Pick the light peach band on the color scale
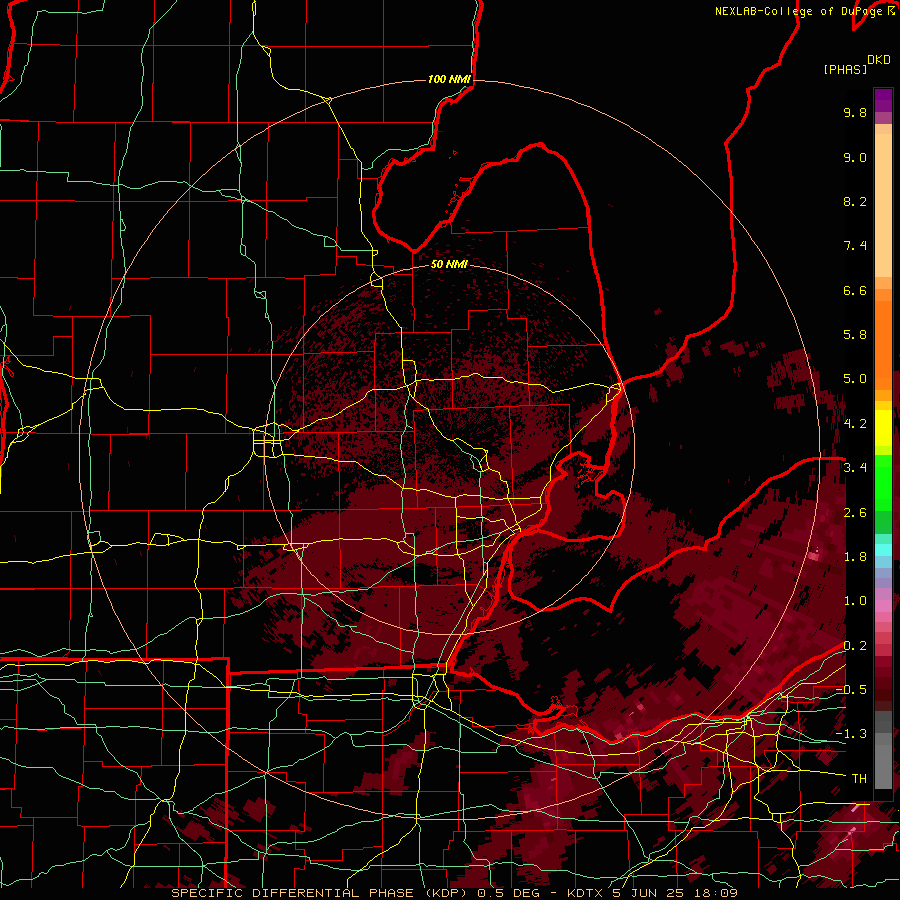The height and width of the screenshot is (900, 900). (883, 201)
